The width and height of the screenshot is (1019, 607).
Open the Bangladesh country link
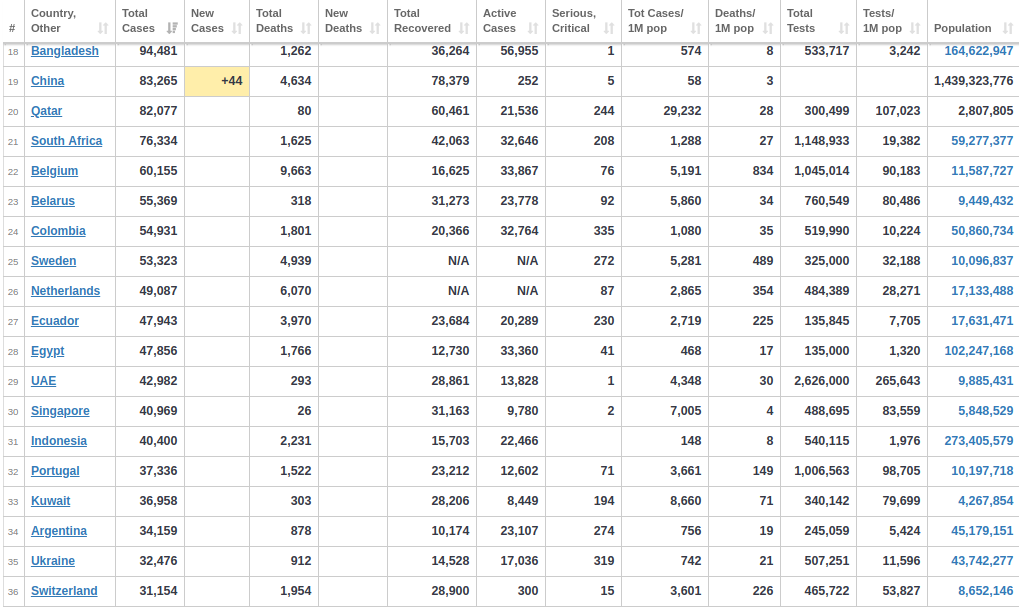[x=65, y=51]
